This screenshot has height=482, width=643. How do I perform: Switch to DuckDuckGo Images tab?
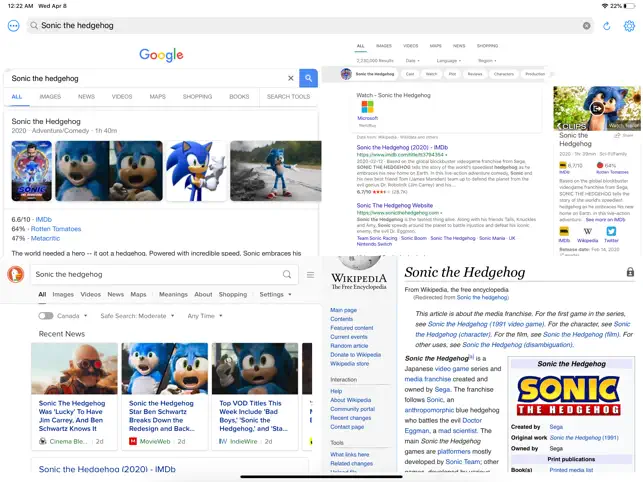pos(63,295)
